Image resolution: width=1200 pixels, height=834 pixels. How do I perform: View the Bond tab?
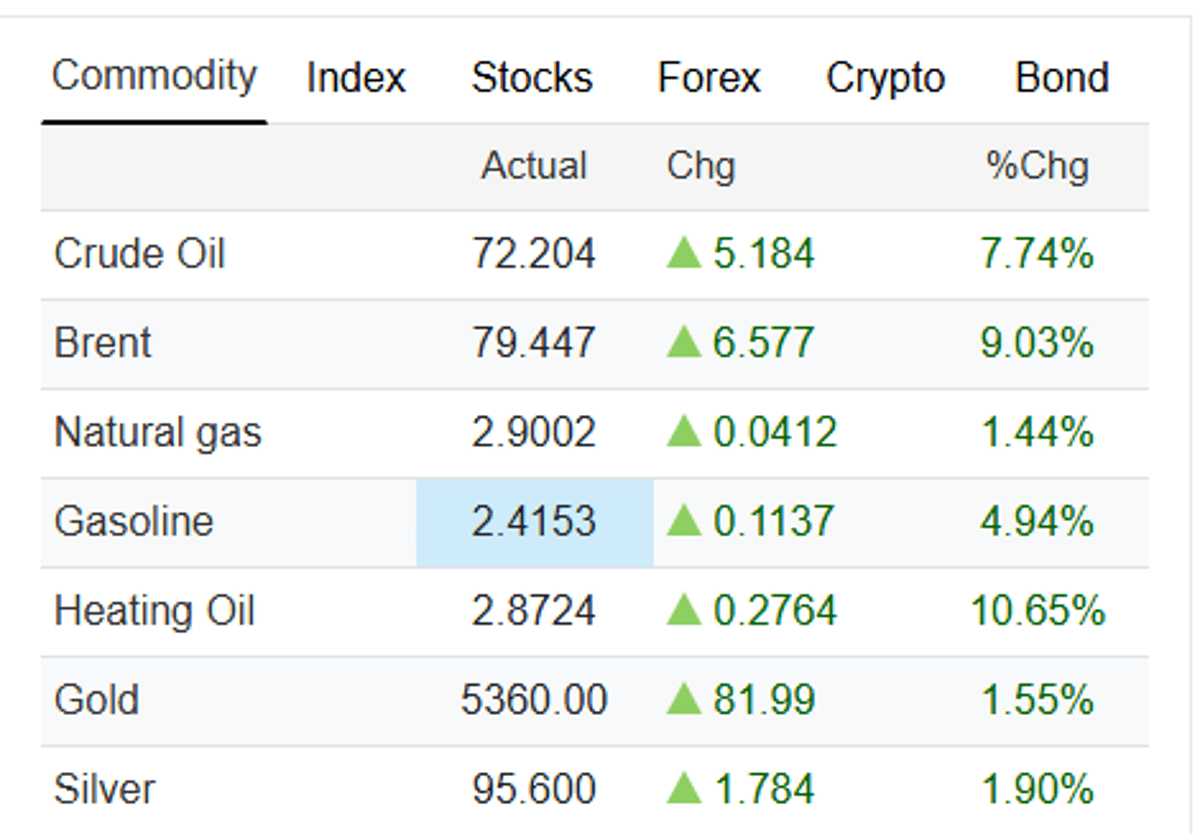coord(1062,77)
